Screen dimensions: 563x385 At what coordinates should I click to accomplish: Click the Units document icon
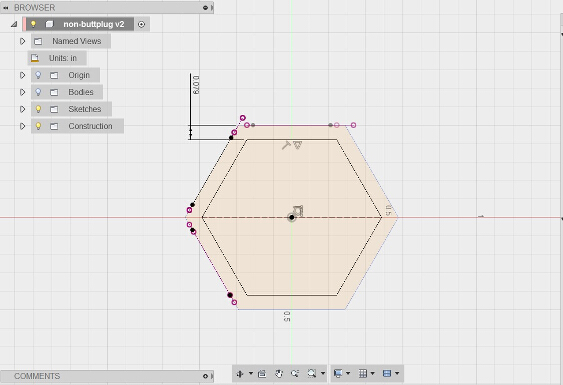coord(35,58)
